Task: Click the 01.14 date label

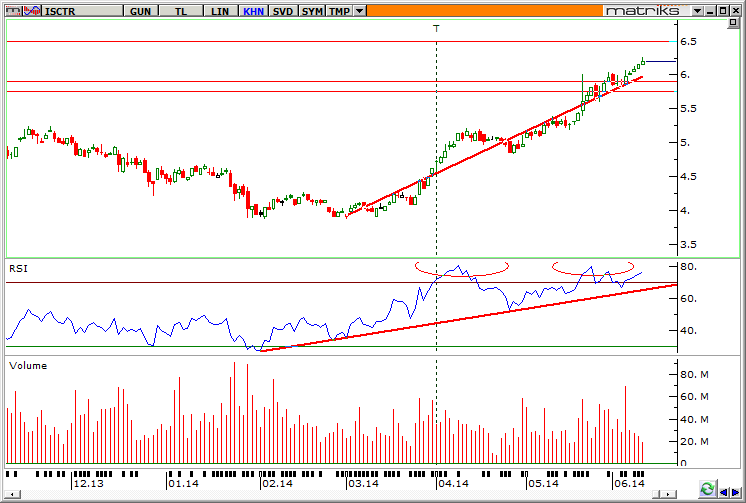Action: pyautogui.click(x=184, y=483)
